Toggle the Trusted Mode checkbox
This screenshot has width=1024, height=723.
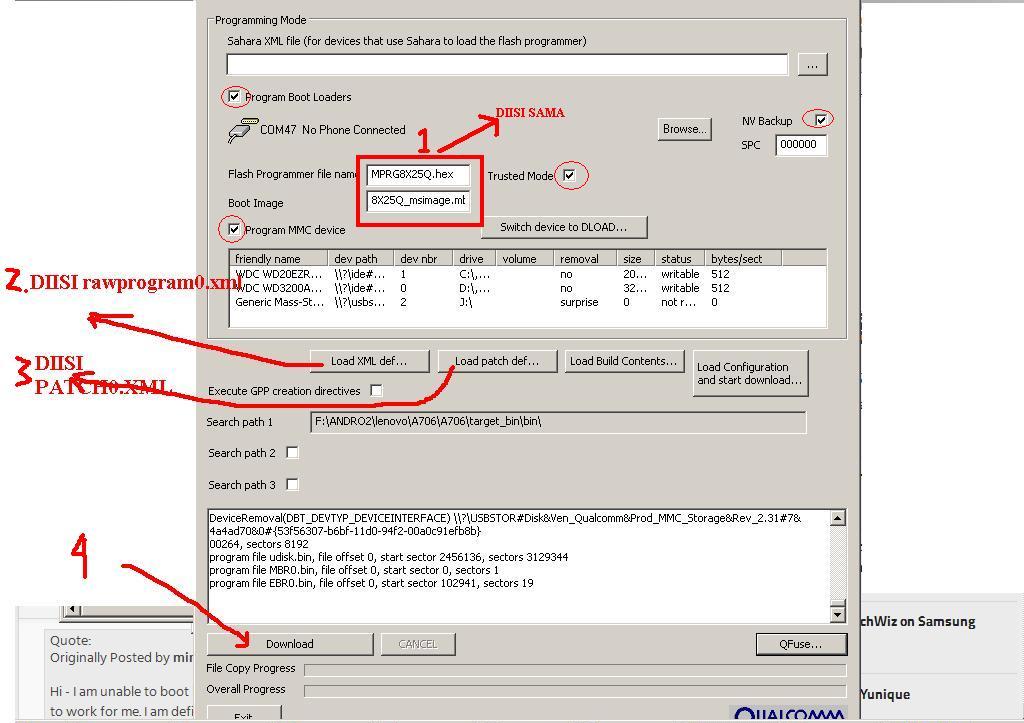[569, 175]
